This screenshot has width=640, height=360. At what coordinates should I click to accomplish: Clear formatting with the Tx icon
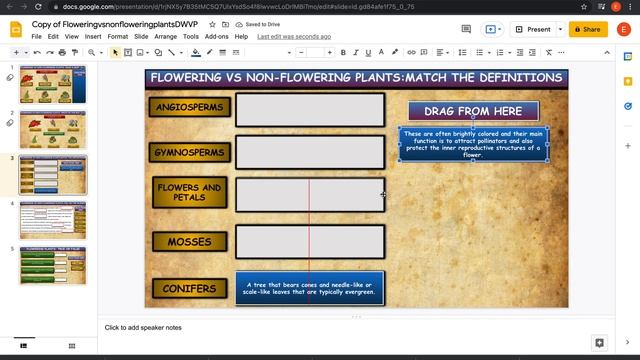[549, 53]
